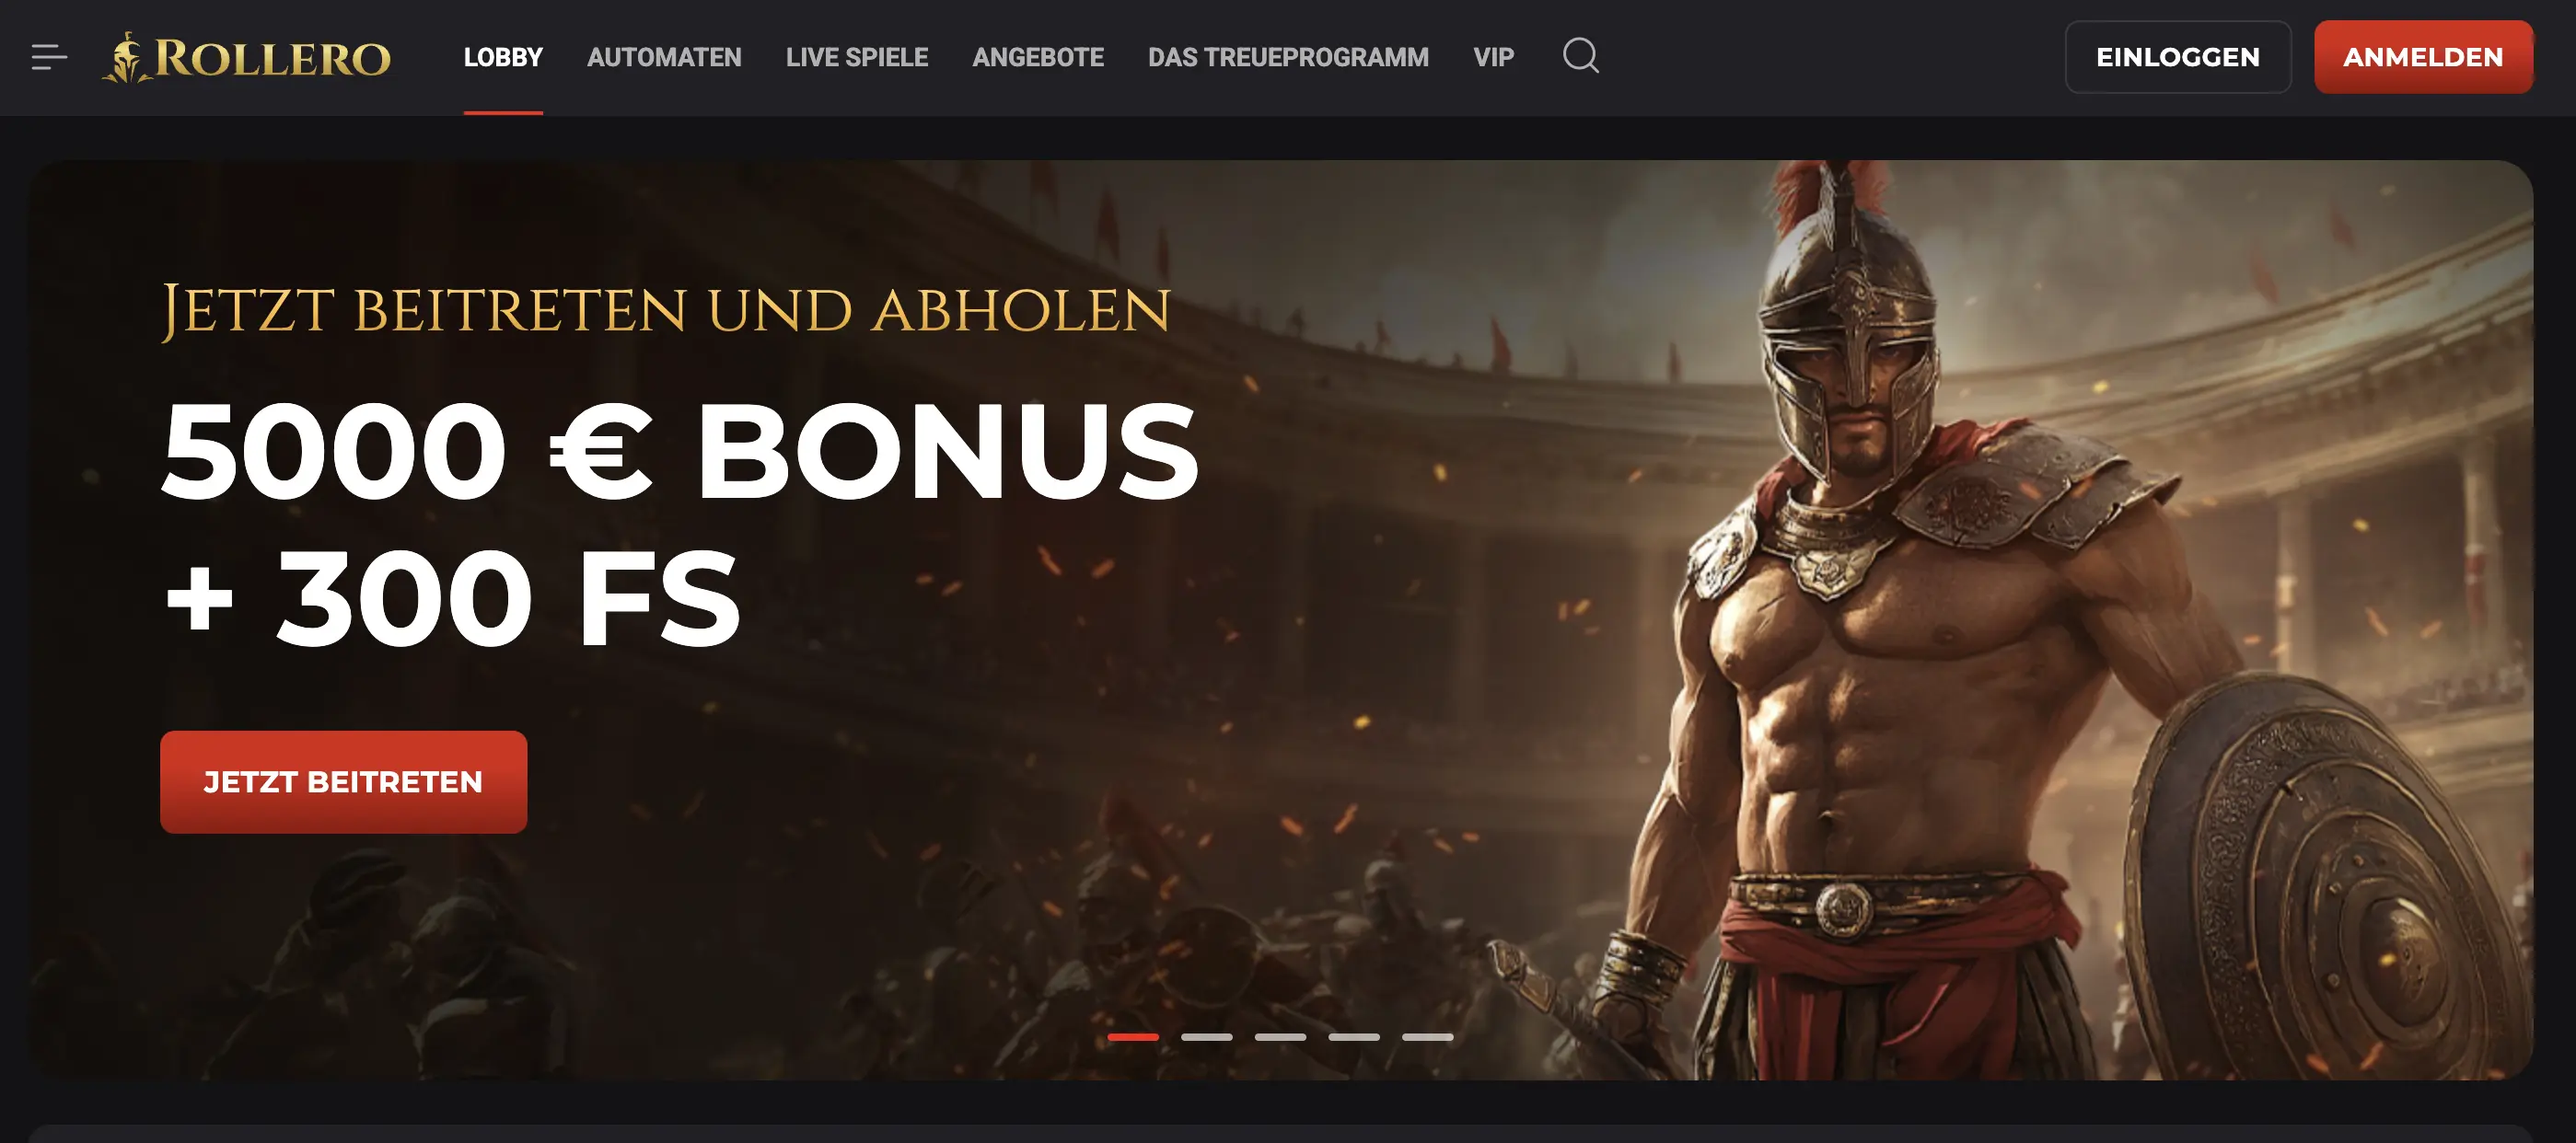
Task: Click the red Anmelden button
Action: coord(2423,57)
